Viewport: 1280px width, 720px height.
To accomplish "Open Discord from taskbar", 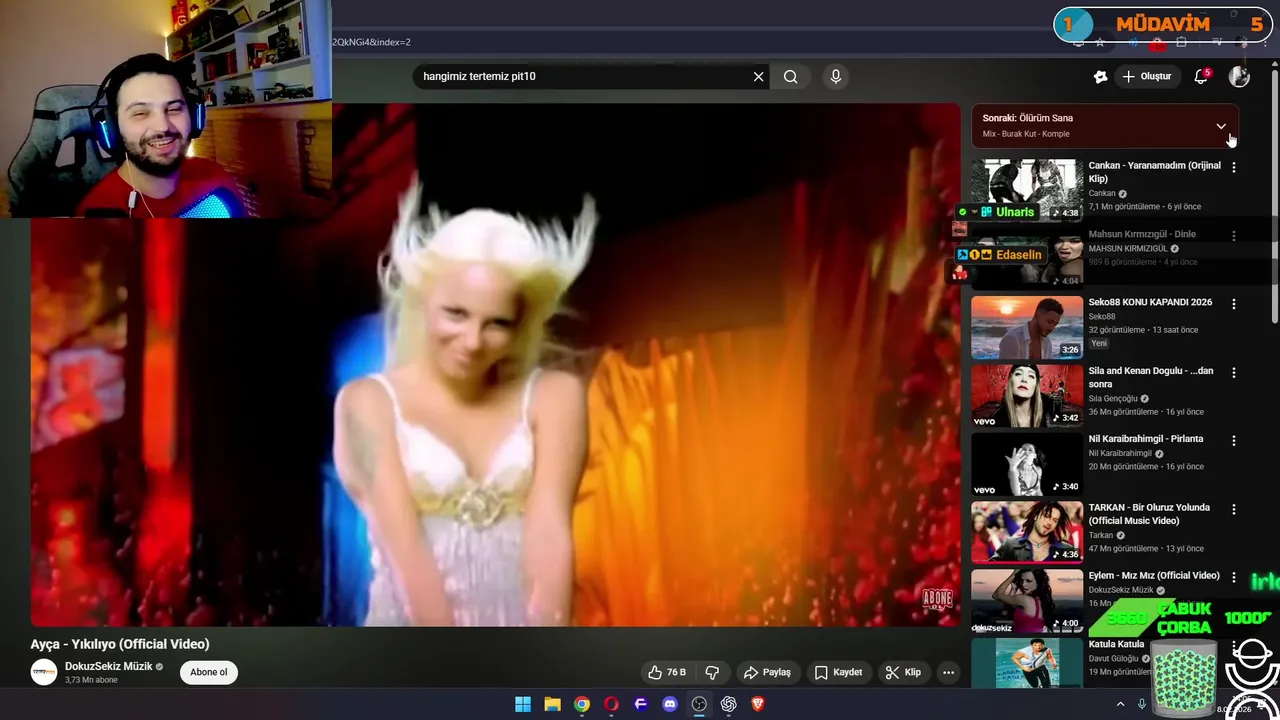I will pos(670,704).
